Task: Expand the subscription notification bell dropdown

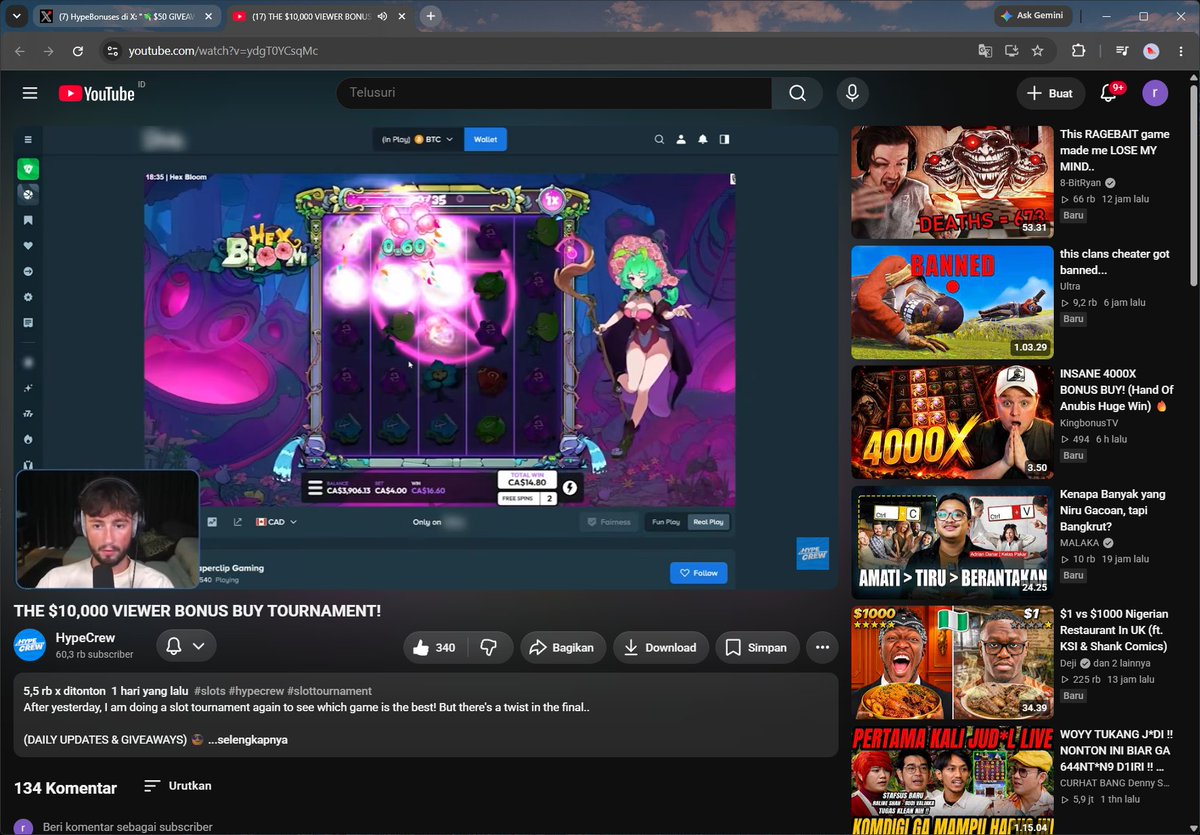Action: 186,646
